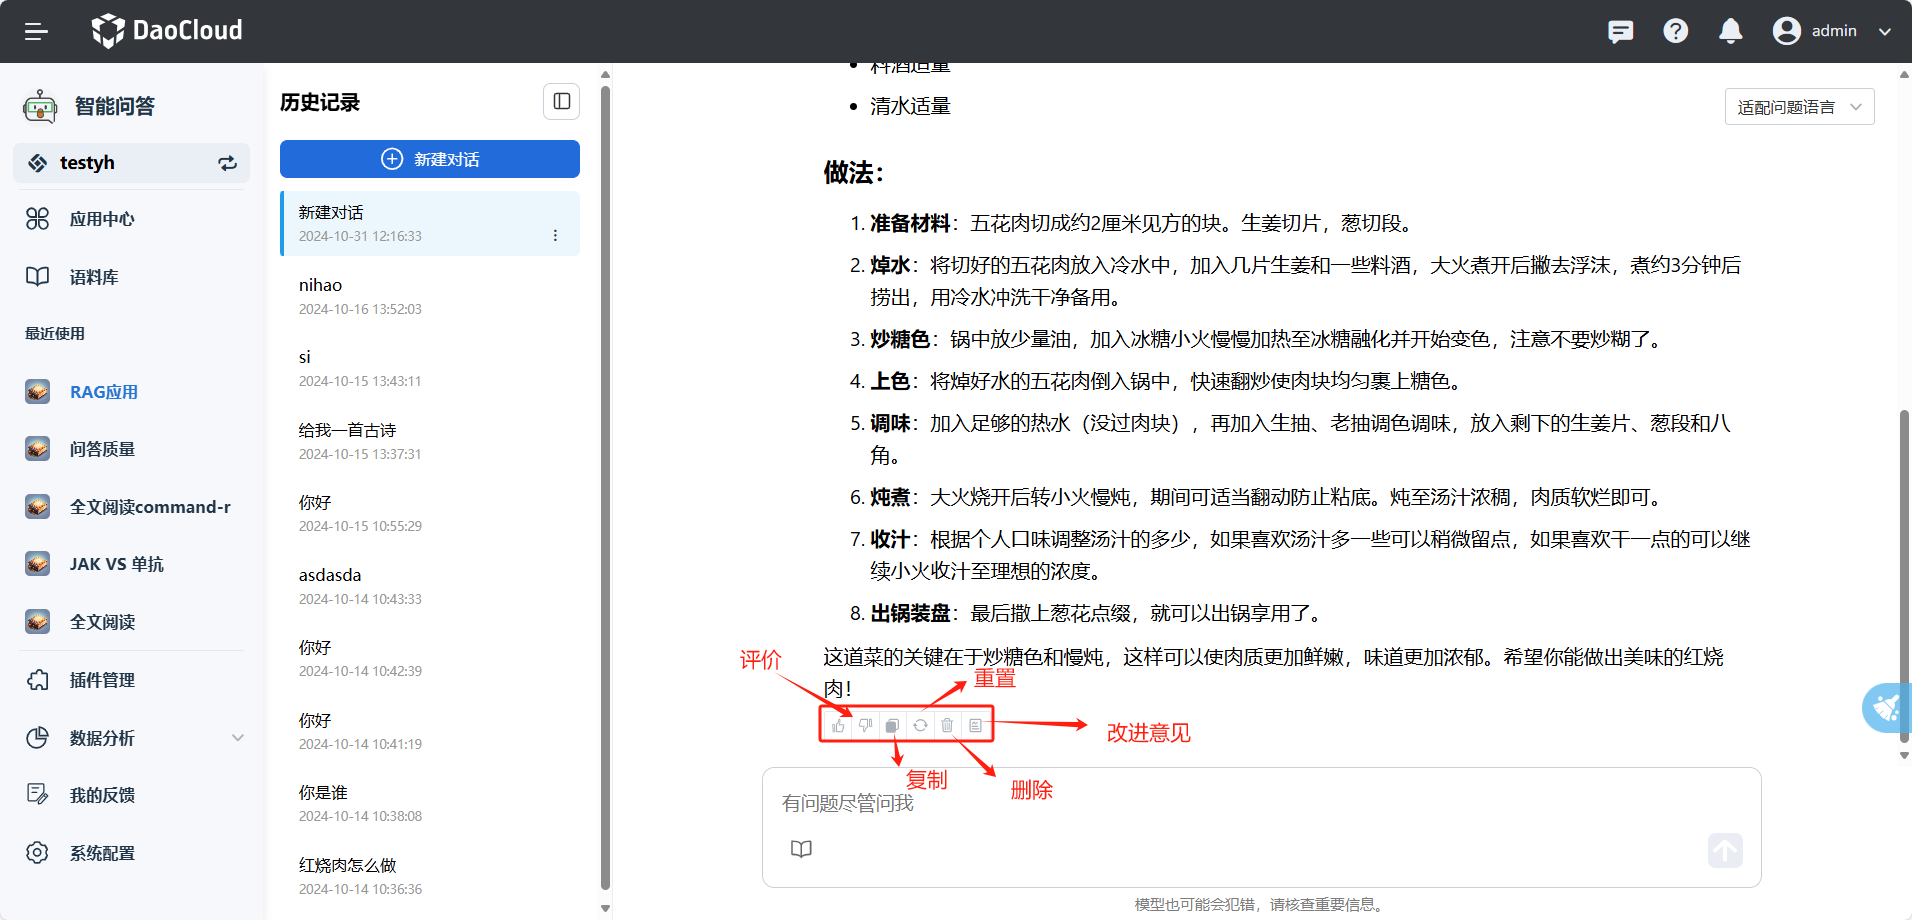Click the refresh toggle next to testyh
The height and width of the screenshot is (920, 1912).
(x=227, y=163)
